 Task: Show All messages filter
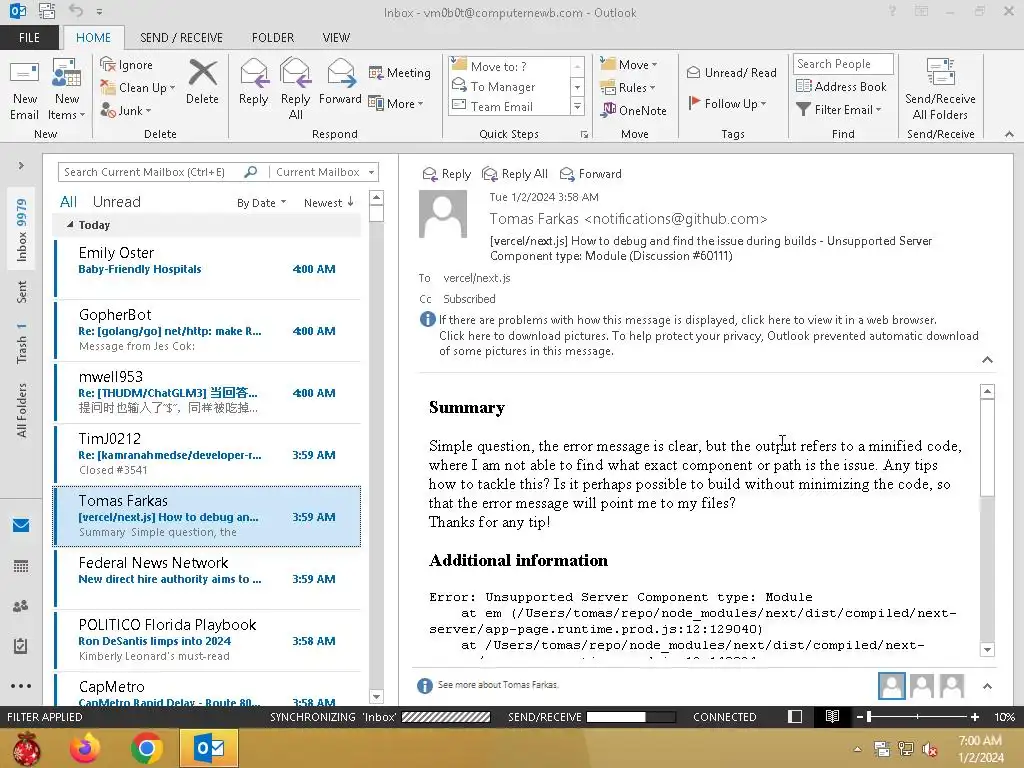point(68,202)
